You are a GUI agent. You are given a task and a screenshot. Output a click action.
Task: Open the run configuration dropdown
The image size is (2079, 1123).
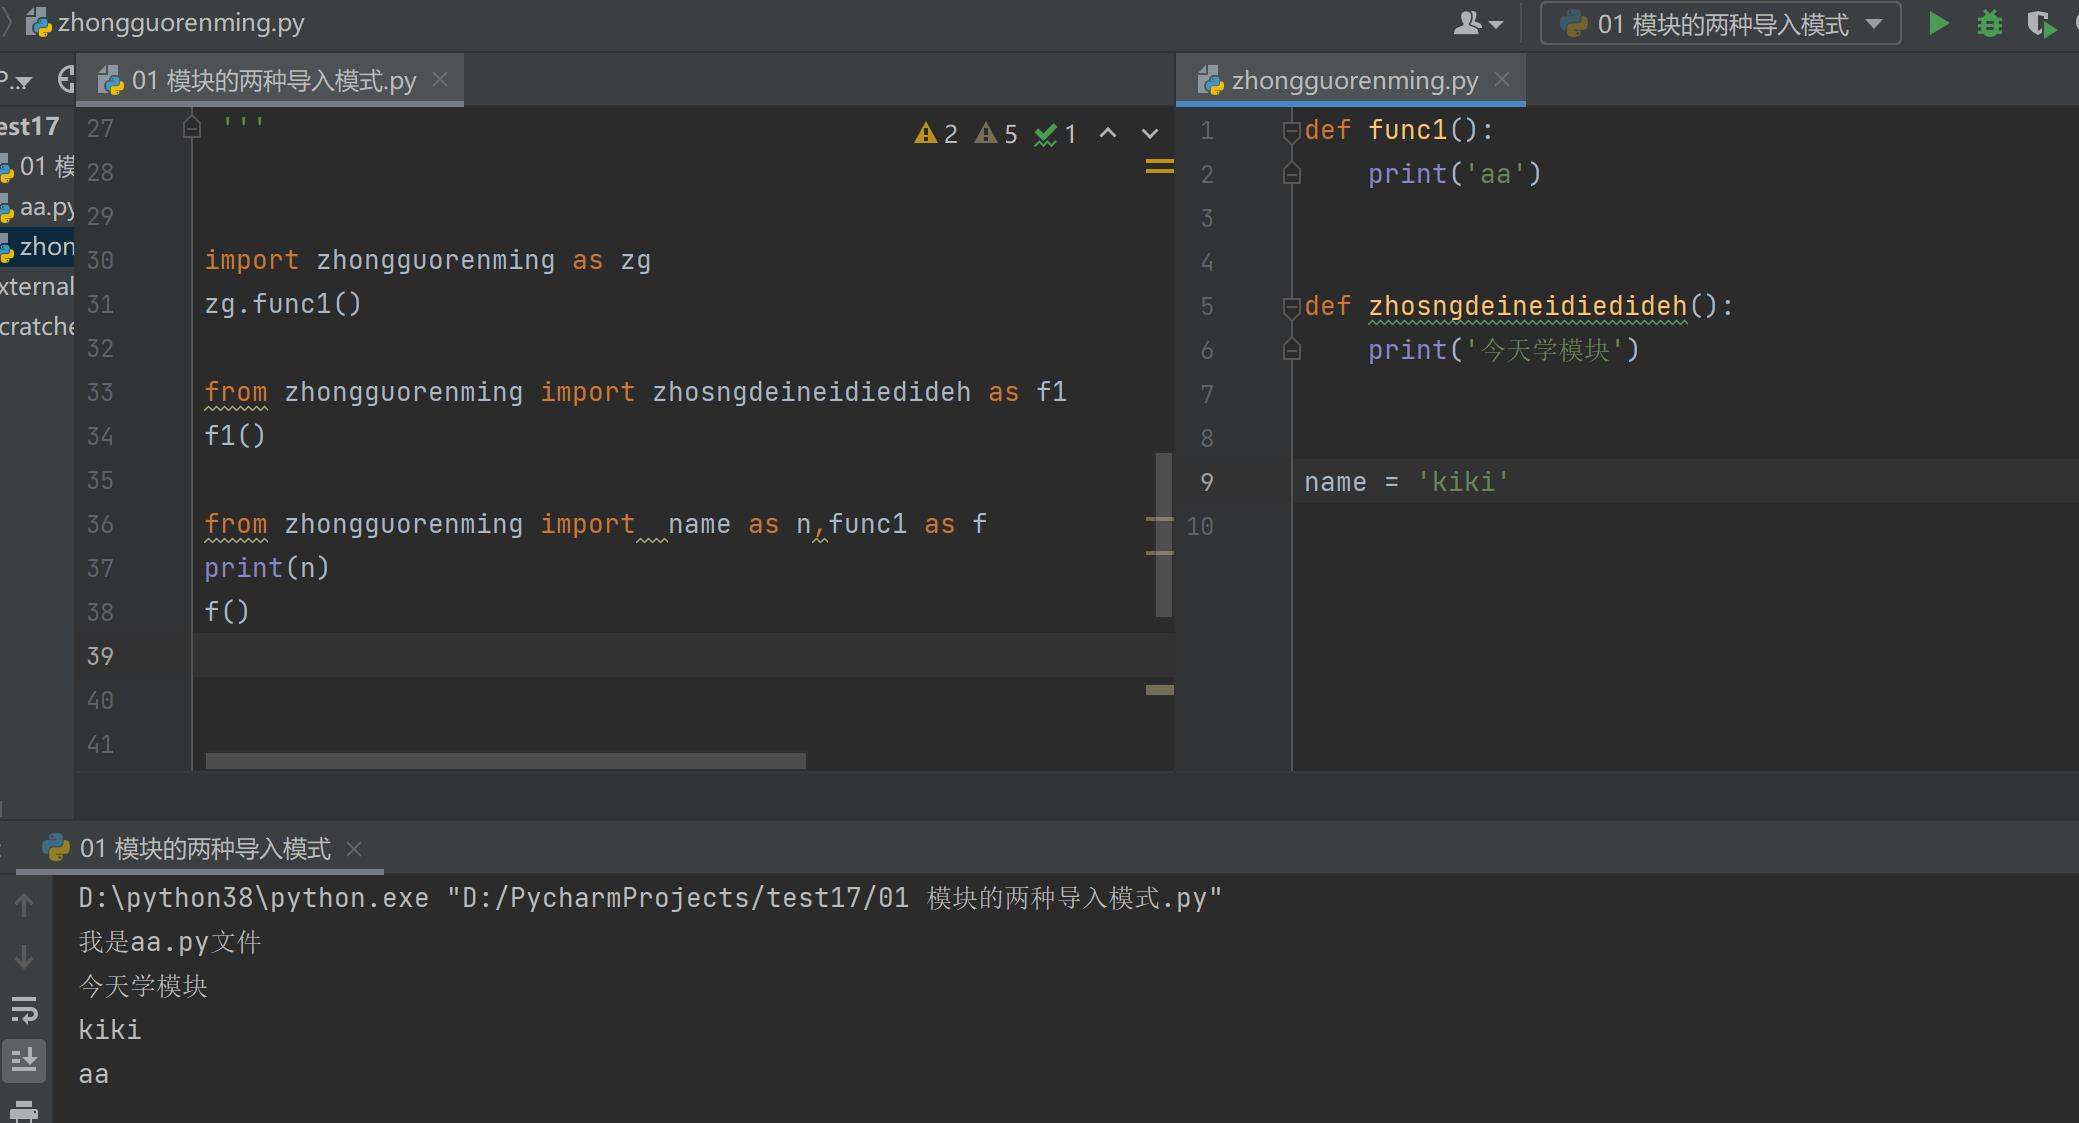click(x=1720, y=23)
